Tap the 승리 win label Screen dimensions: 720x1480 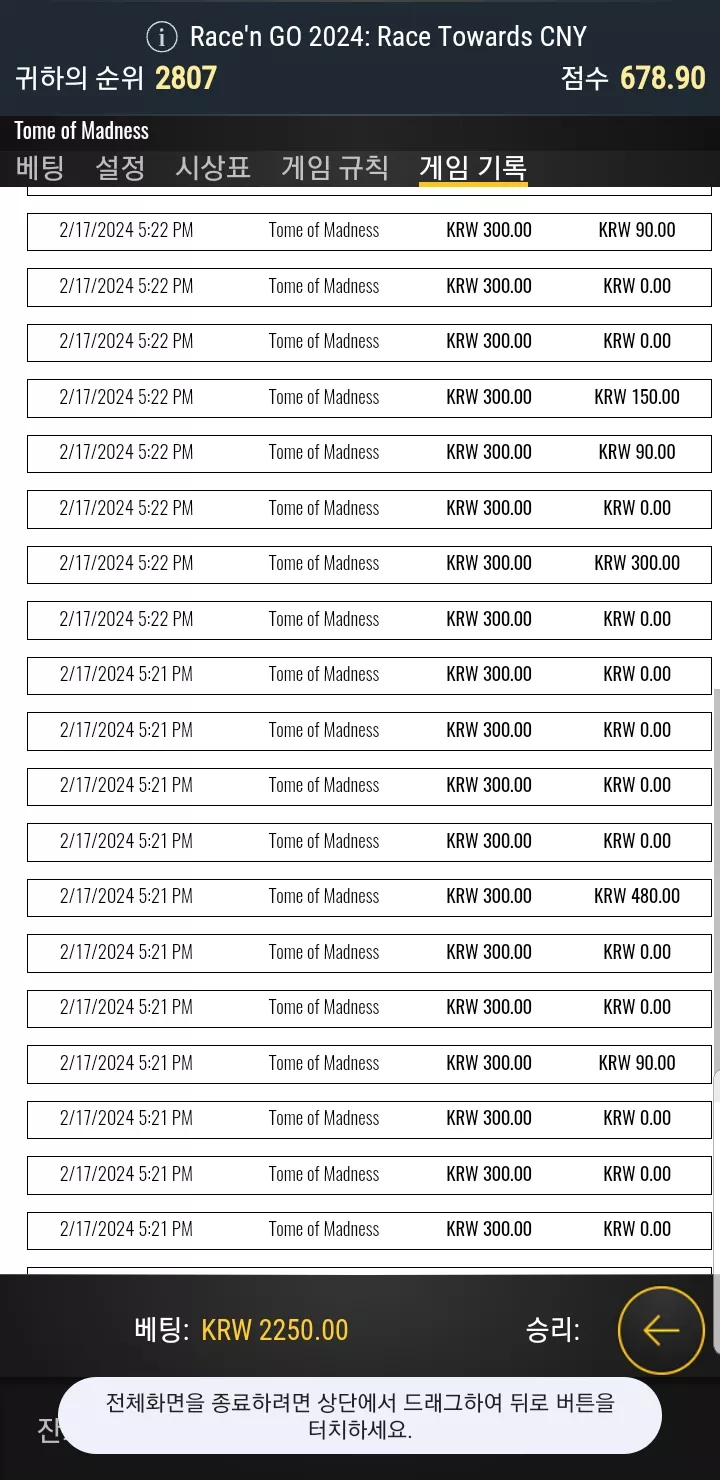pos(552,1330)
